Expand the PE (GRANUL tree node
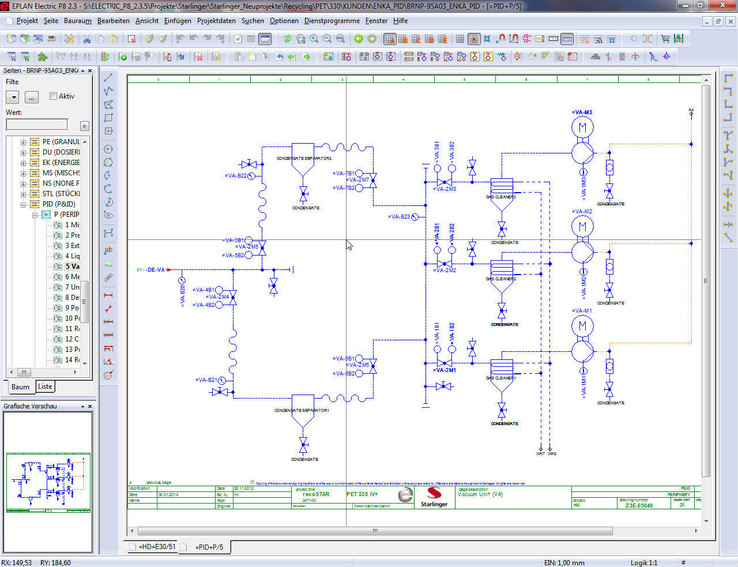 (22, 143)
